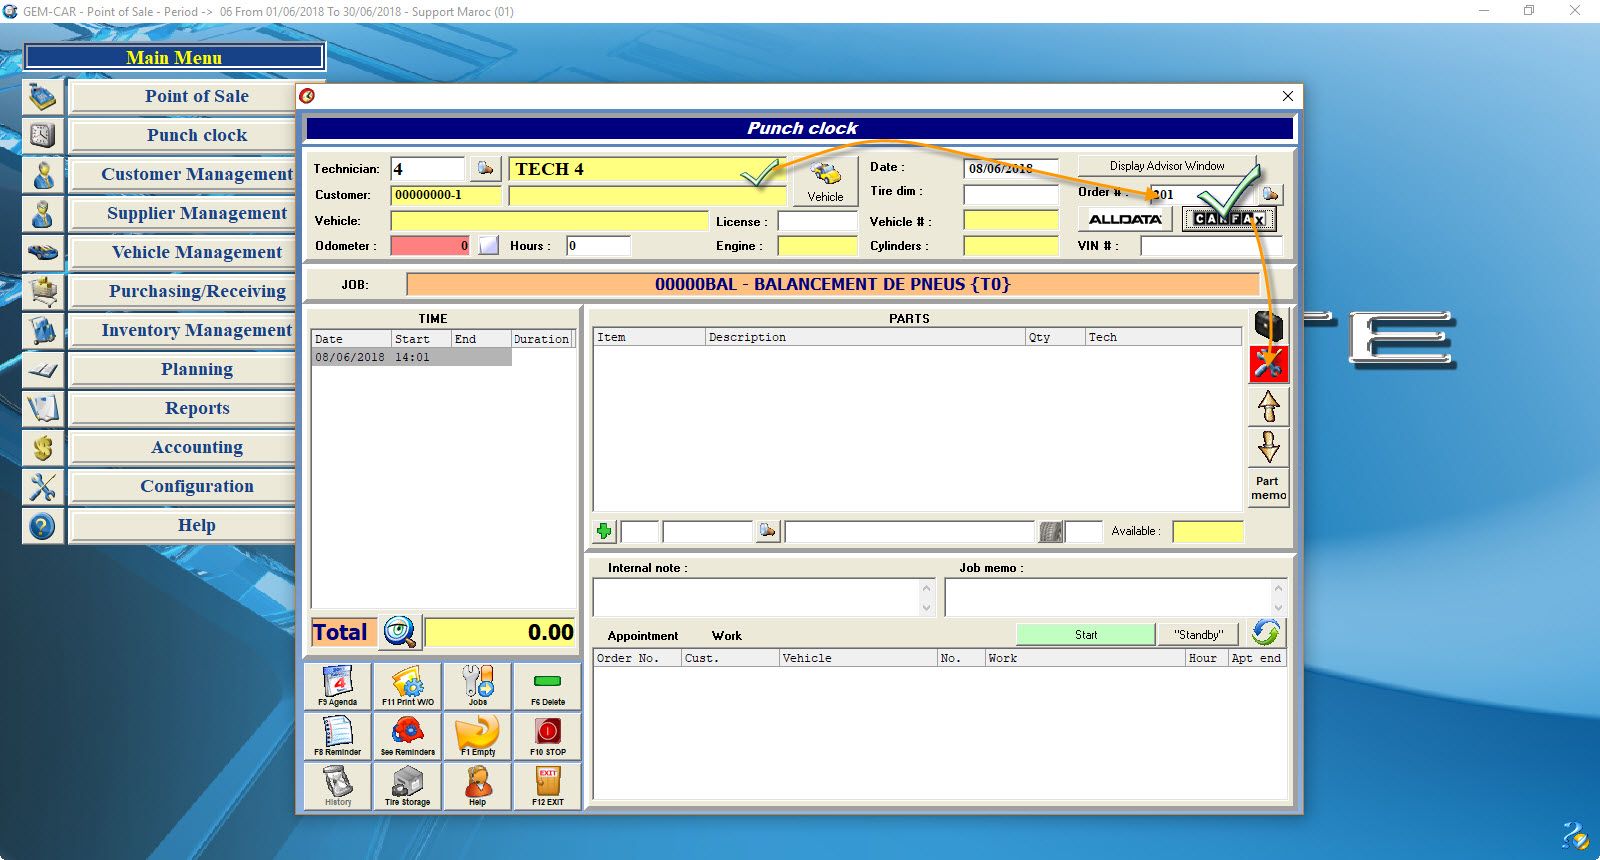Click the Reports book icon
The height and width of the screenshot is (860, 1600).
[43, 409]
